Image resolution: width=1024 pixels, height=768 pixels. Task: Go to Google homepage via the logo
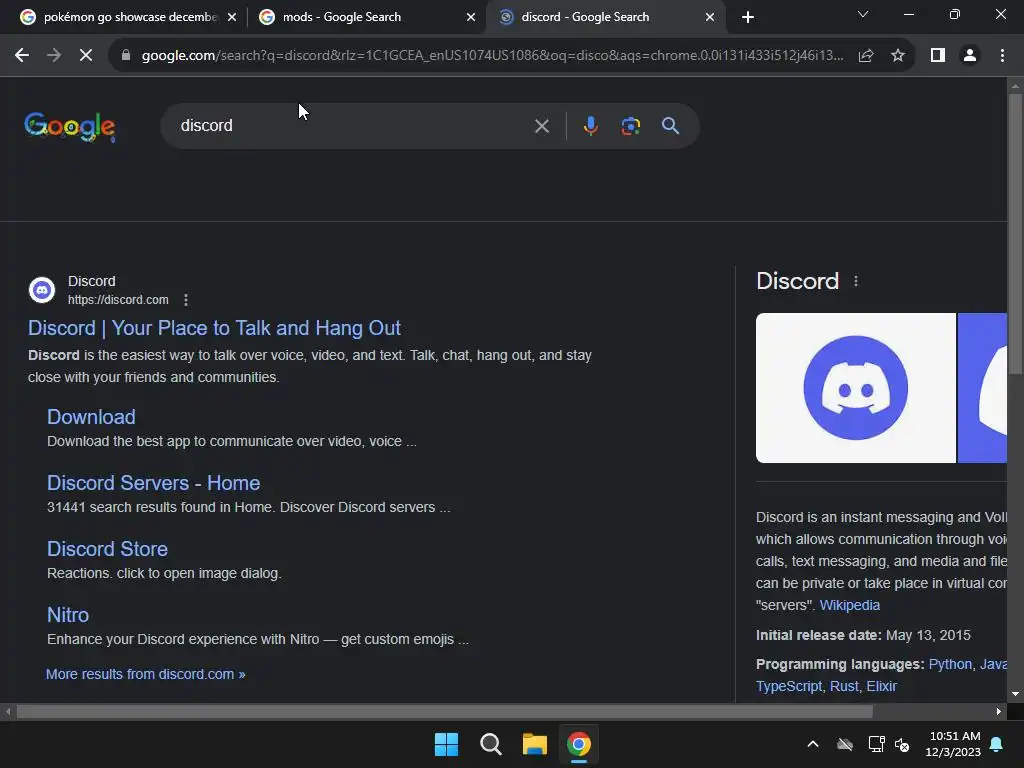click(69, 126)
